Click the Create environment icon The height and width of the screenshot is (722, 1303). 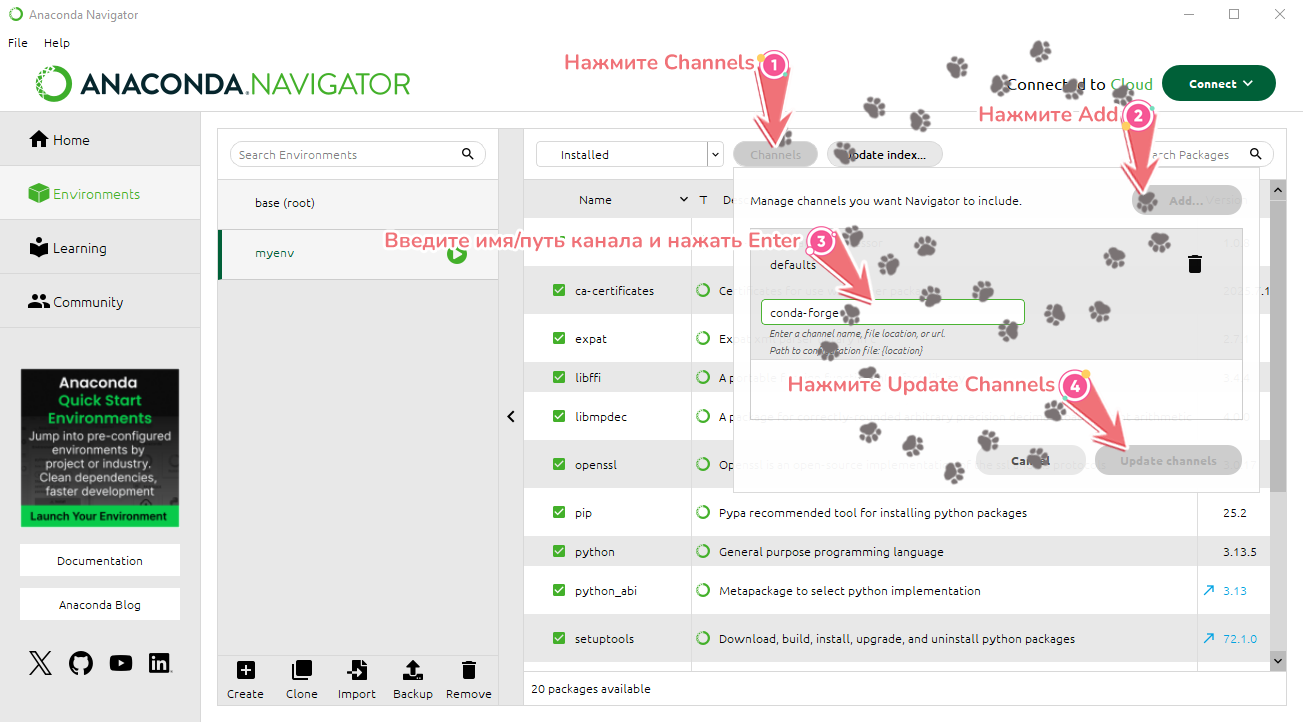(245, 671)
